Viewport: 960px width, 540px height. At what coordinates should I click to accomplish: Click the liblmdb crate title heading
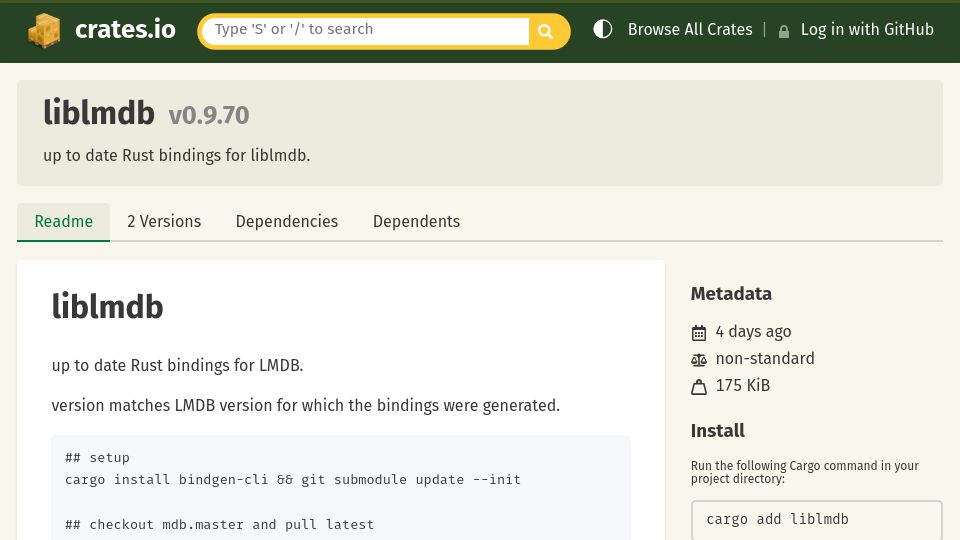click(x=99, y=113)
